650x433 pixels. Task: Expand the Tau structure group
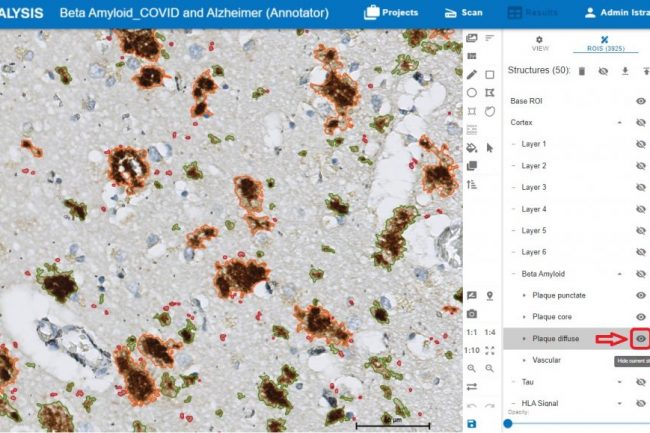point(619,382)
